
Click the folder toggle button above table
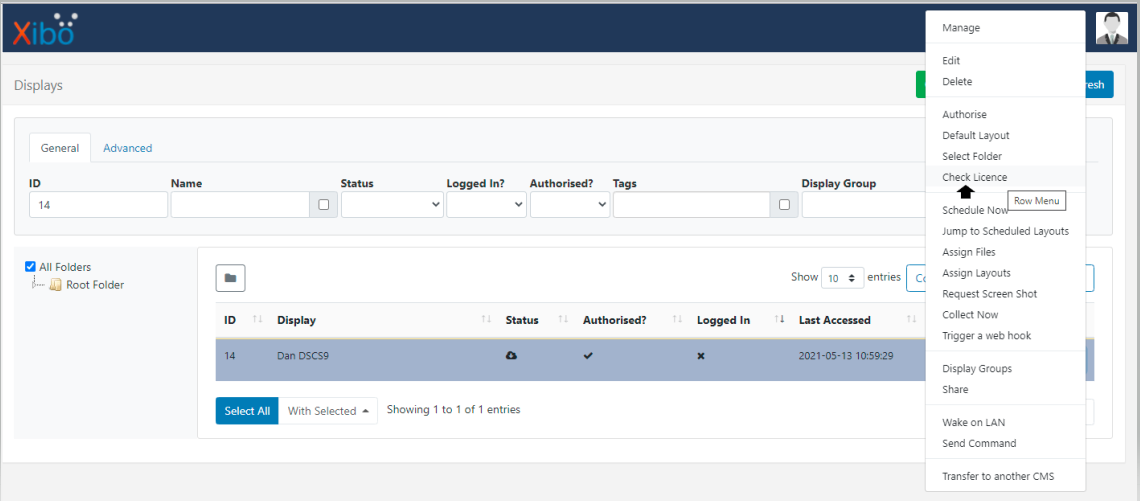coord(230,278)
